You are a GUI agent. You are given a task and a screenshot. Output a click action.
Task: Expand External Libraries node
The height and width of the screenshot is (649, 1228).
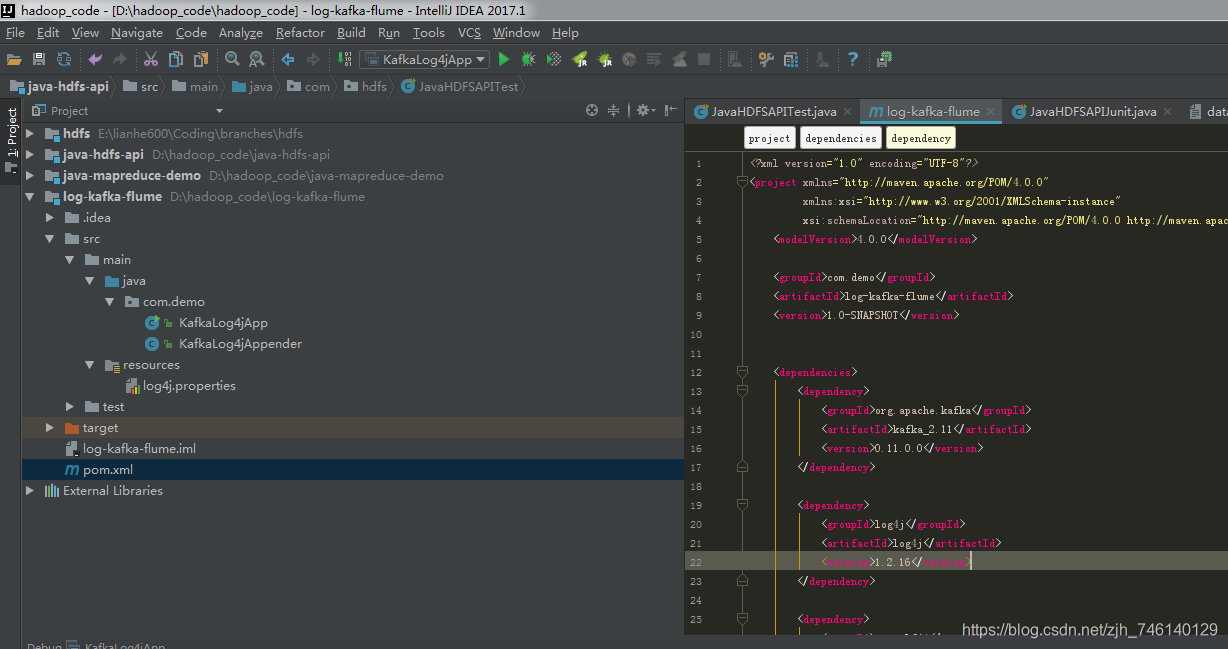pos(30,491)
